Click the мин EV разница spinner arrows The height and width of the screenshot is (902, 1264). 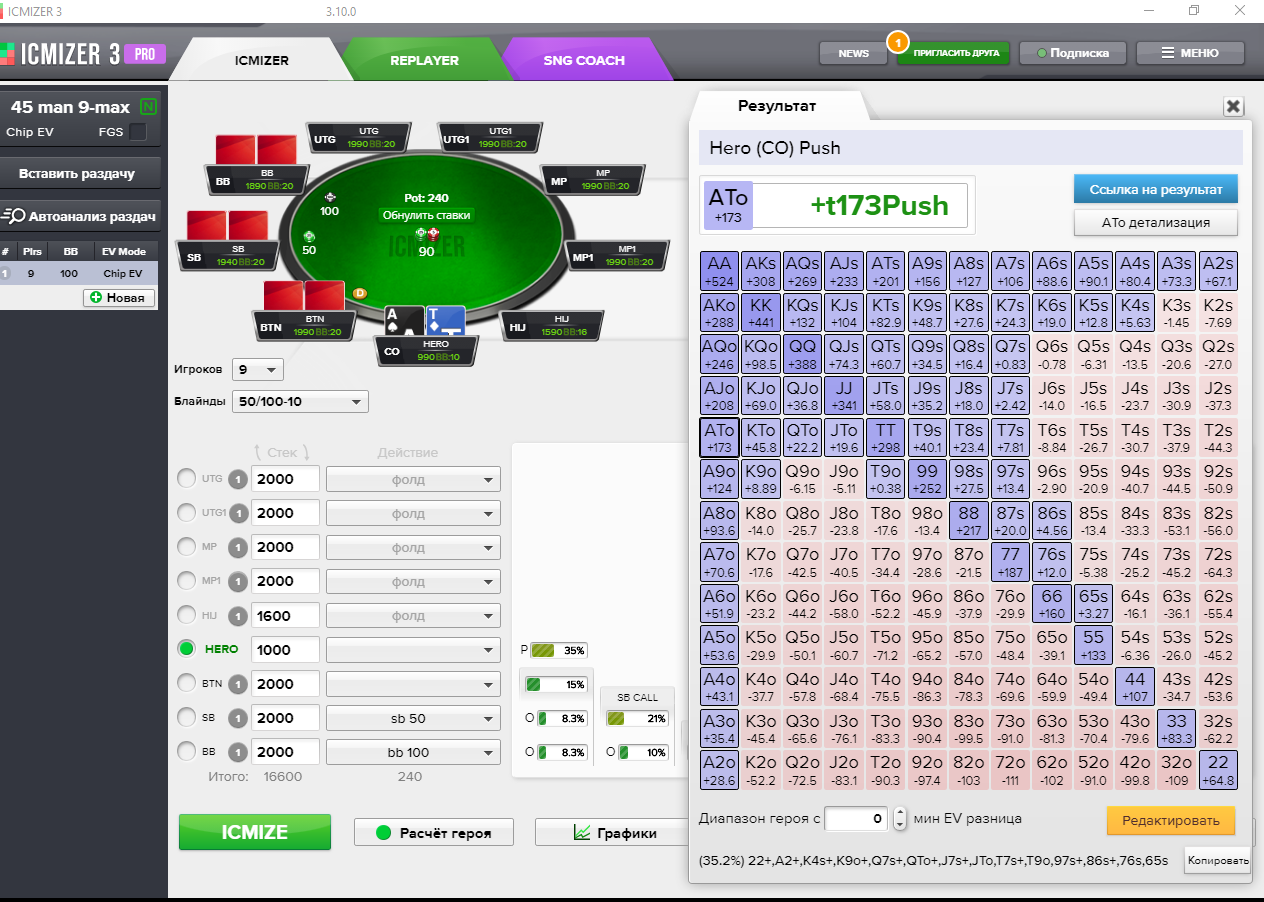coord(900,819)
